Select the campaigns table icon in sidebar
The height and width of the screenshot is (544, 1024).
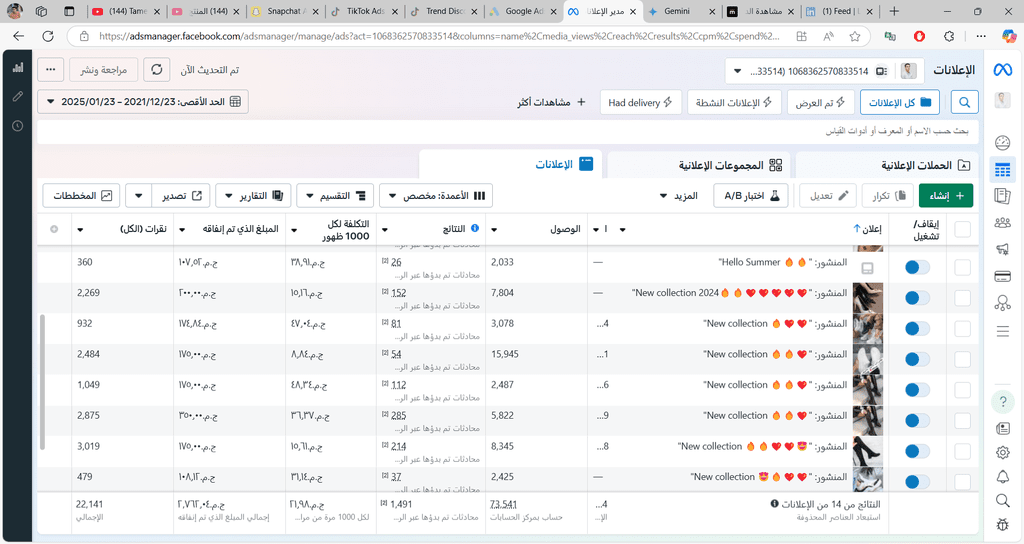click(1002, 170)
